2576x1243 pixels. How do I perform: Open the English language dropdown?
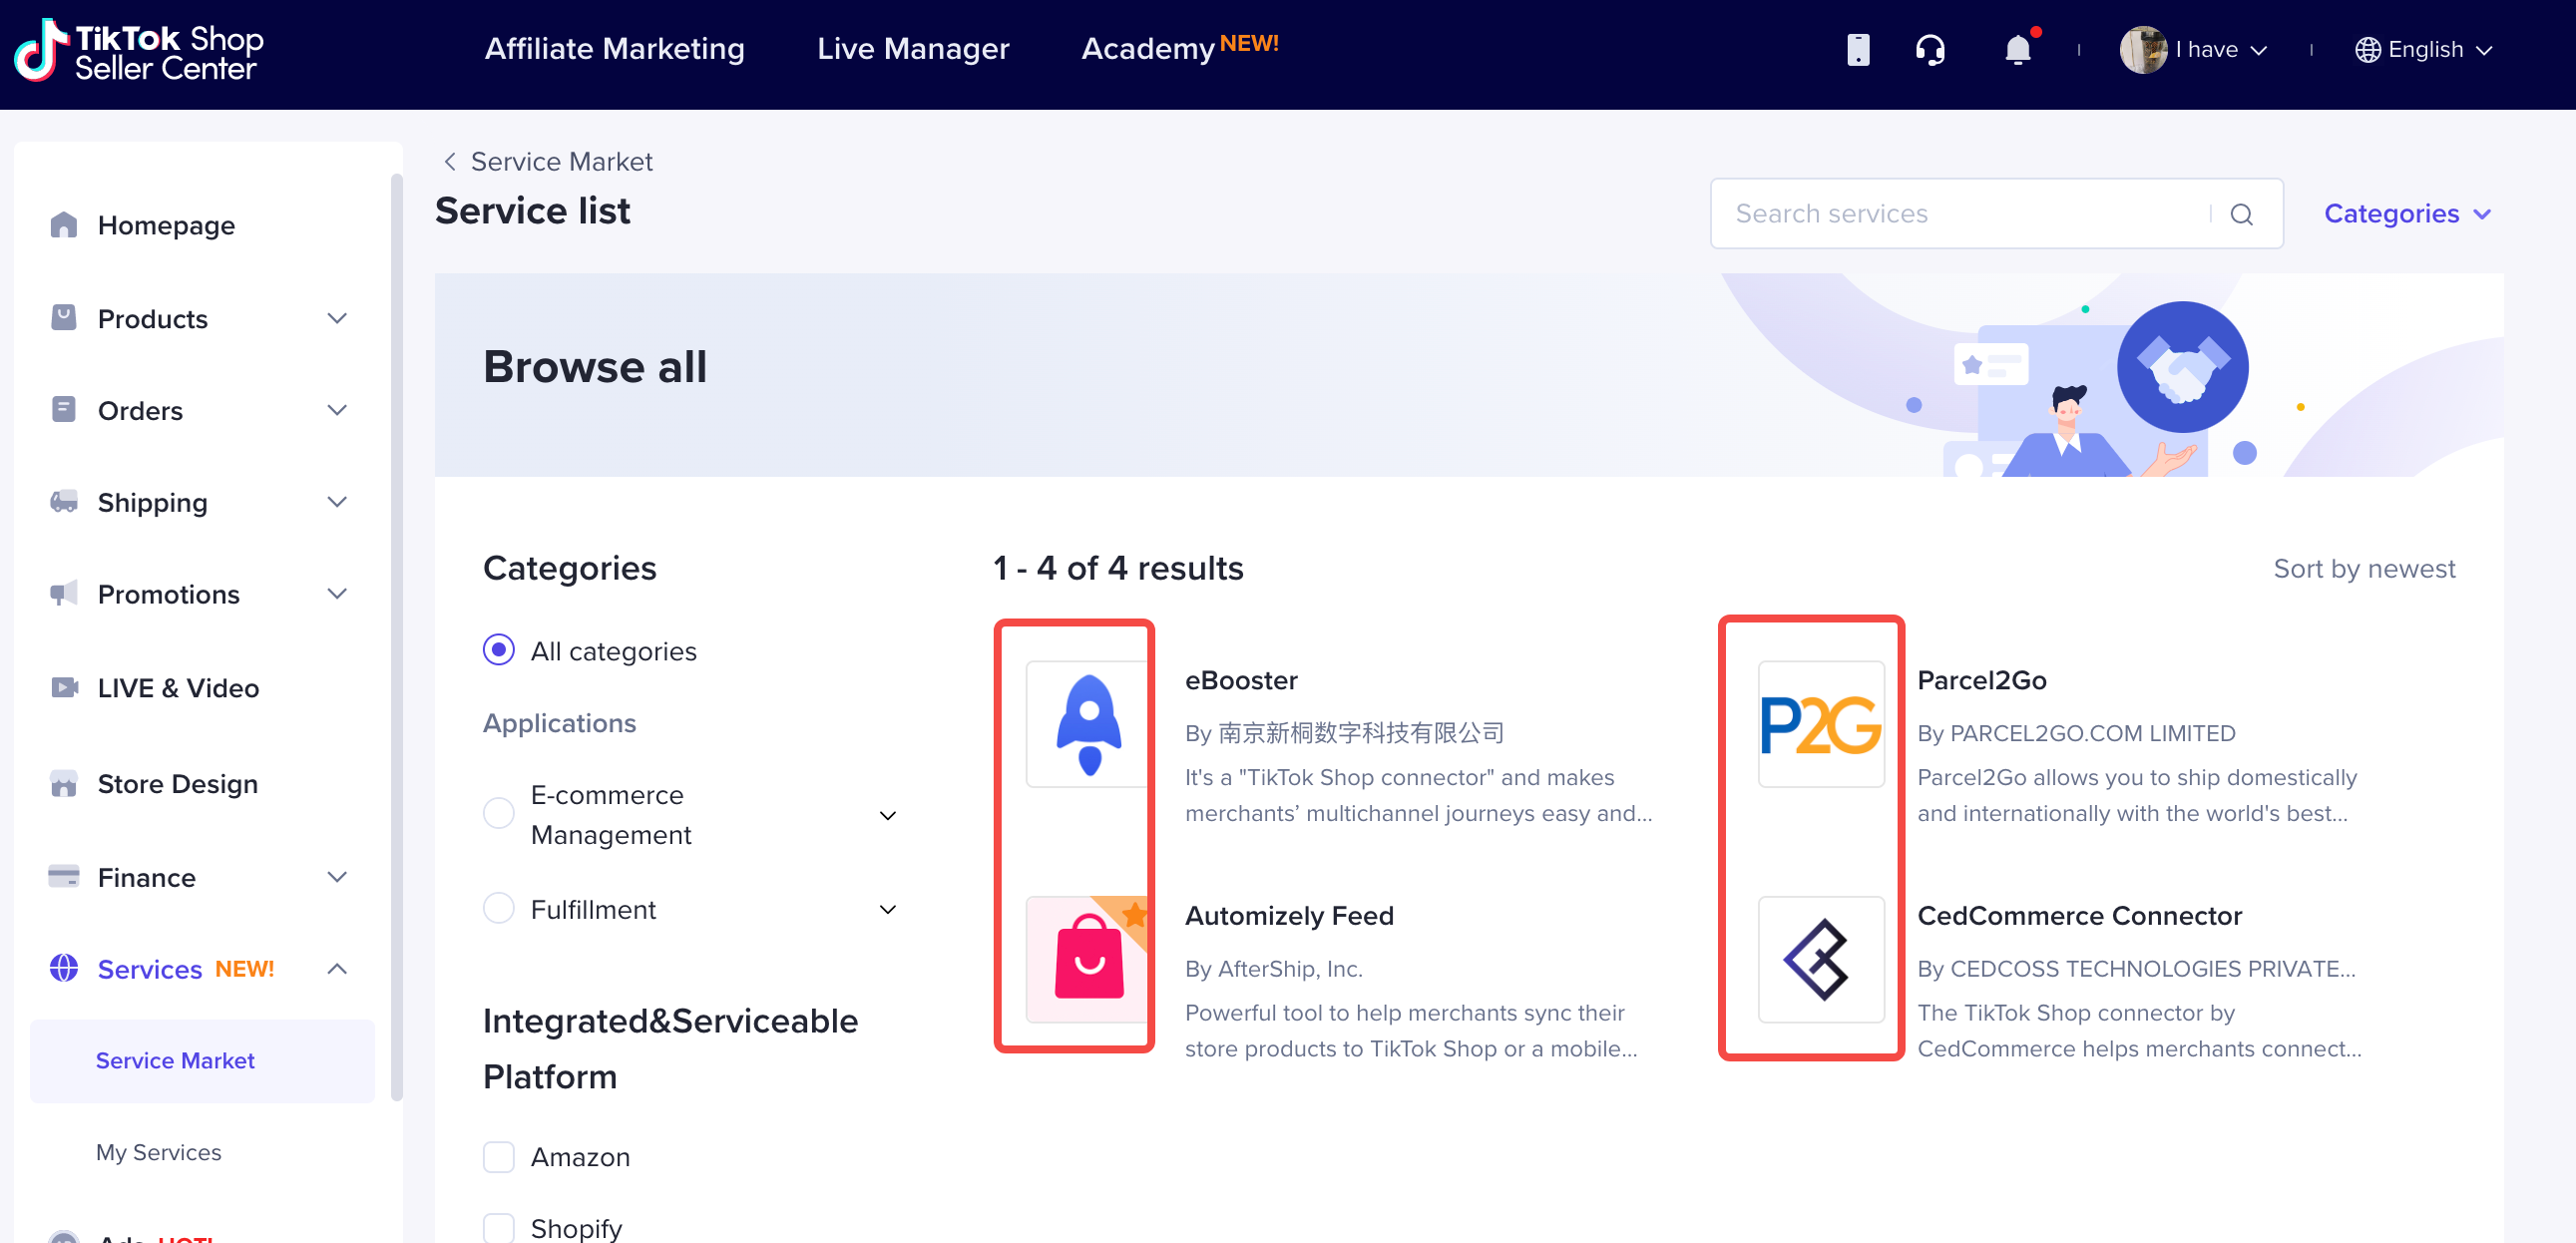(x=2424, y=49)
